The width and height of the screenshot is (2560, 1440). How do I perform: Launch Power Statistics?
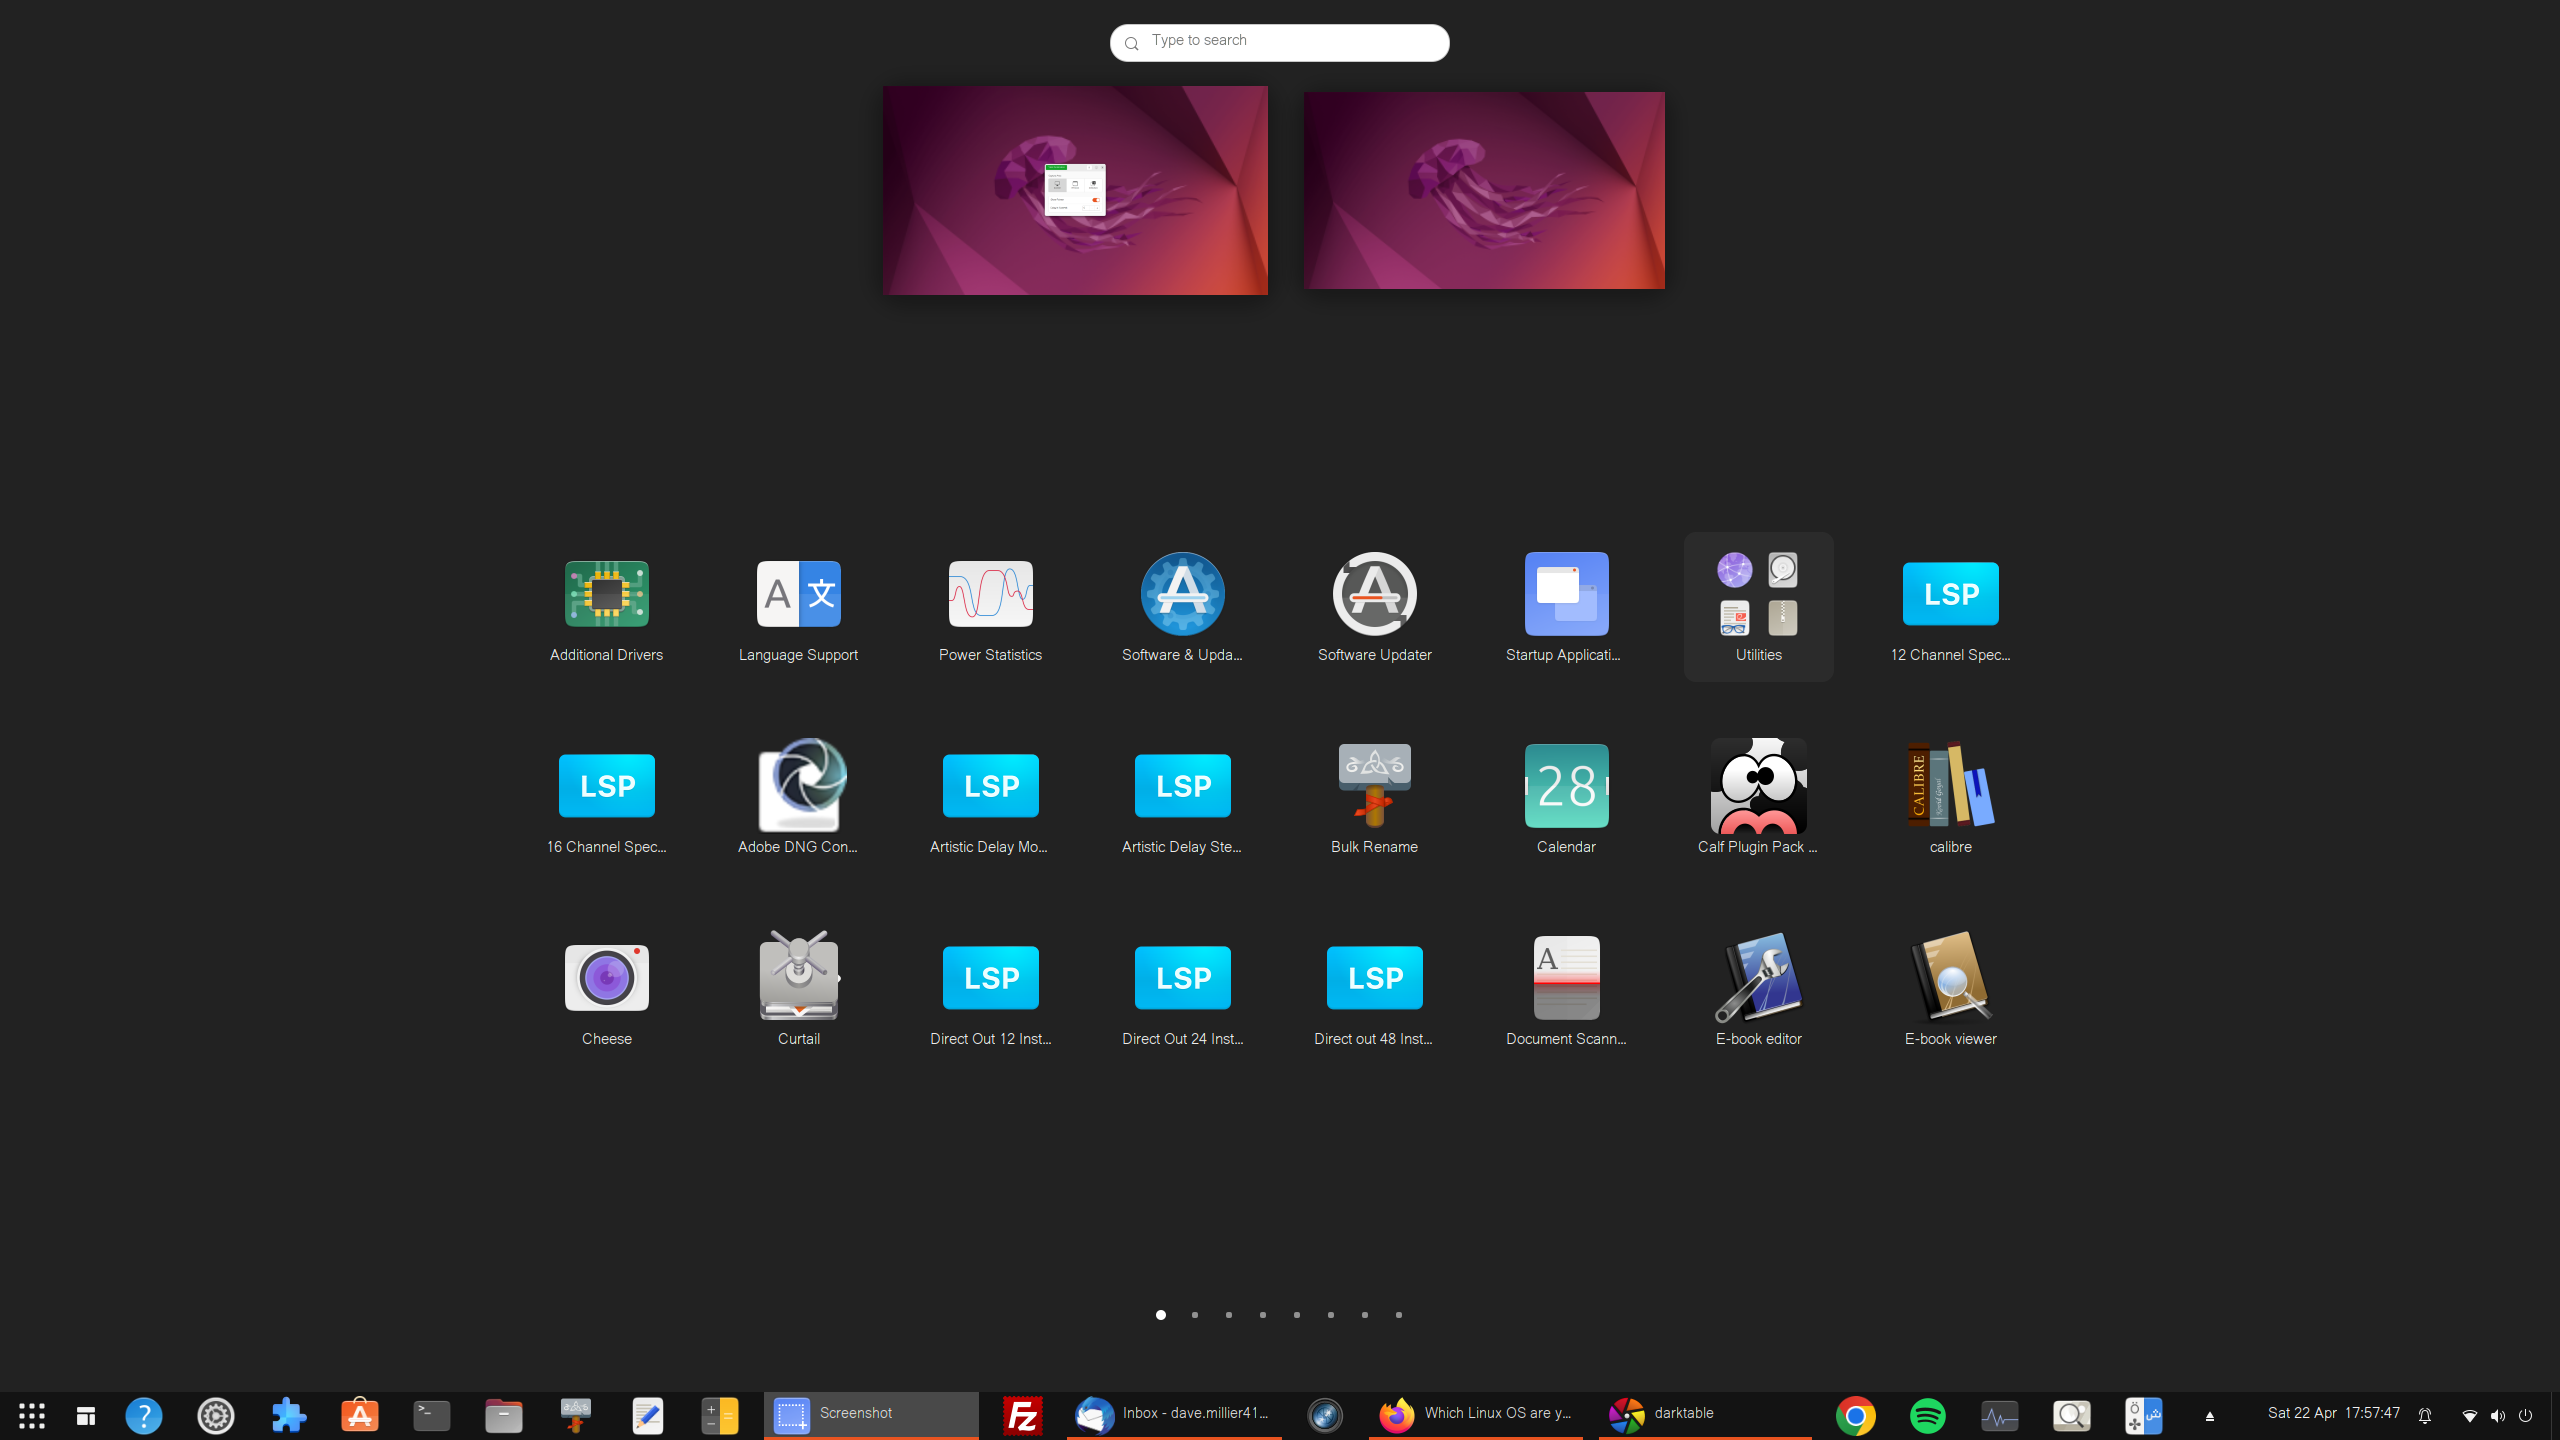[990, 594]
